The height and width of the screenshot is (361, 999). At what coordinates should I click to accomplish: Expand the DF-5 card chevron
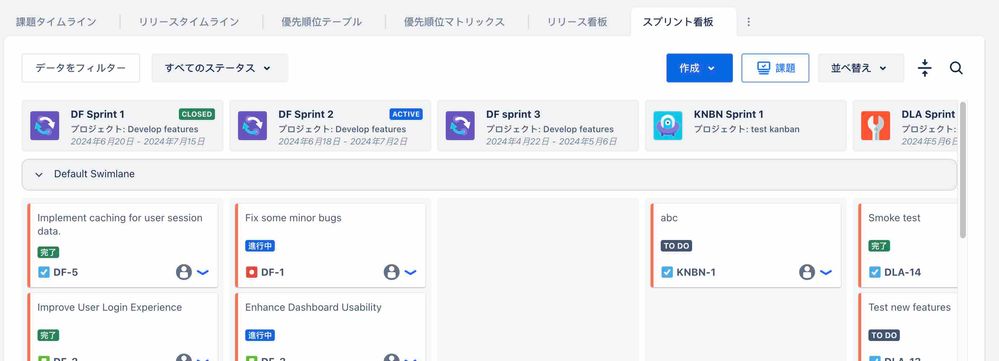(203, 273)
